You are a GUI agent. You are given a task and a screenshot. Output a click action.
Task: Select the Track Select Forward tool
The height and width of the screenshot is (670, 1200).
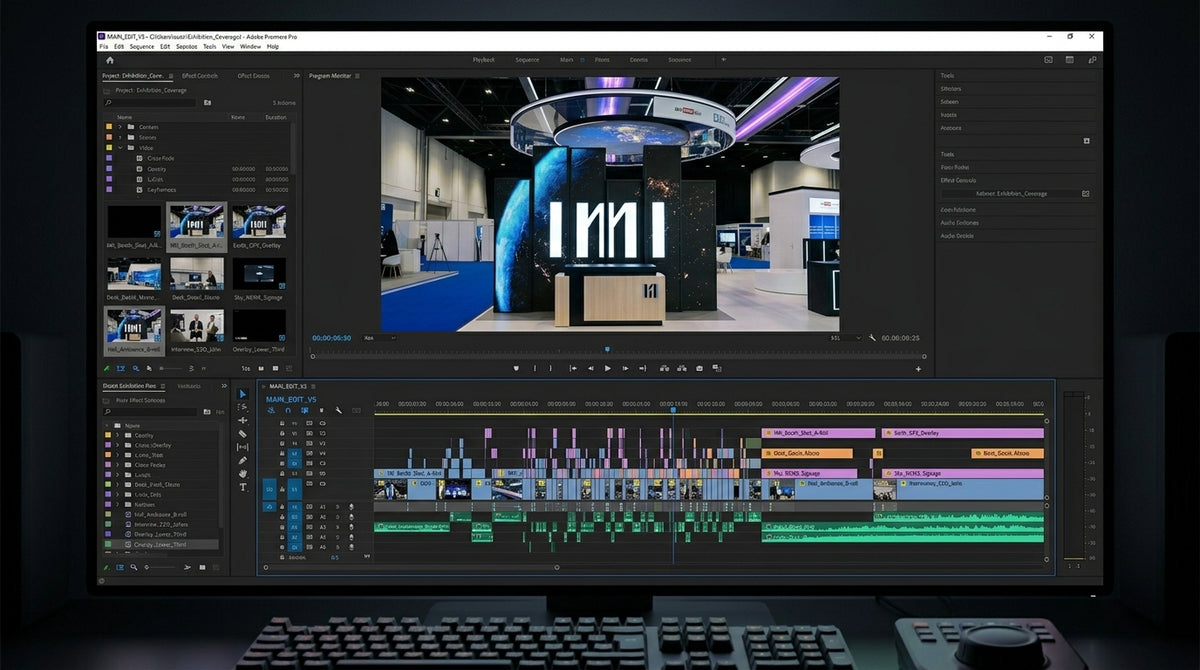[x=243, y=407]
